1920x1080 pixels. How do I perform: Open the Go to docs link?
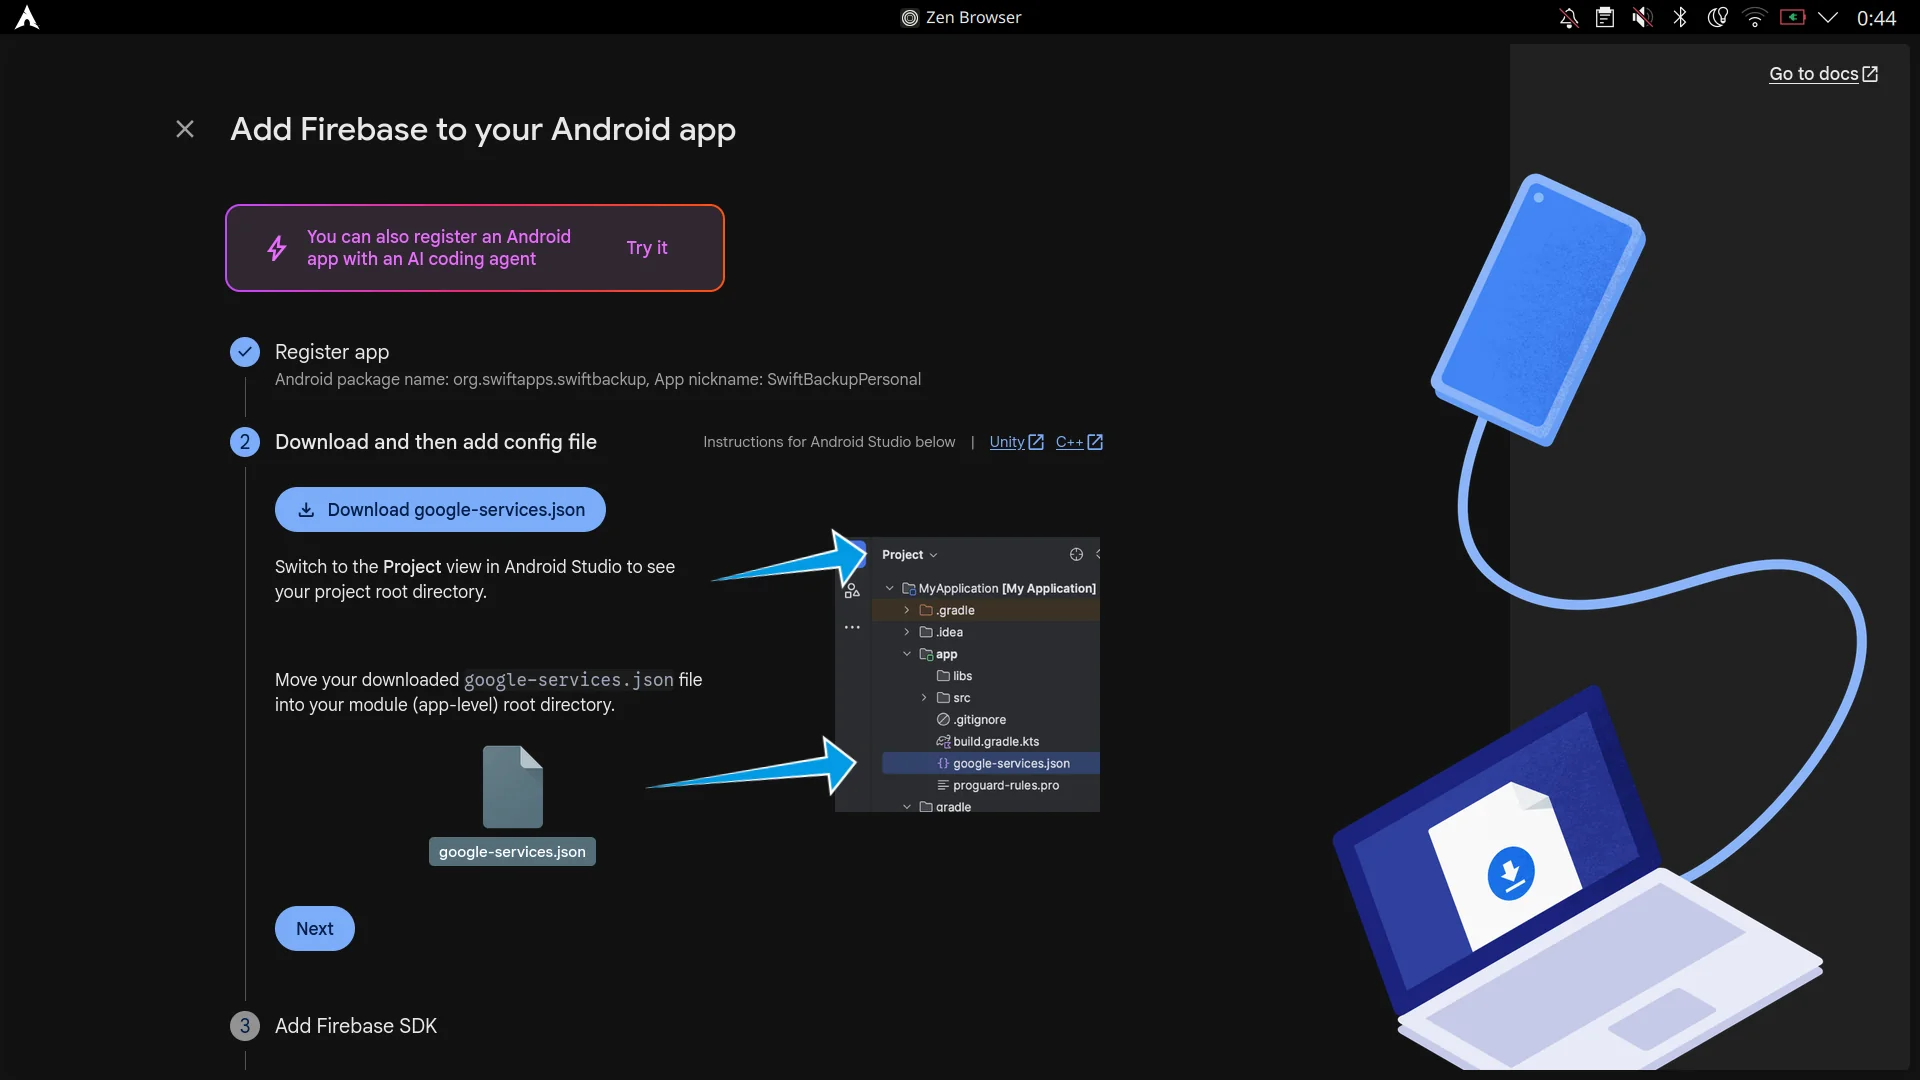click(x=1823, y=74)
